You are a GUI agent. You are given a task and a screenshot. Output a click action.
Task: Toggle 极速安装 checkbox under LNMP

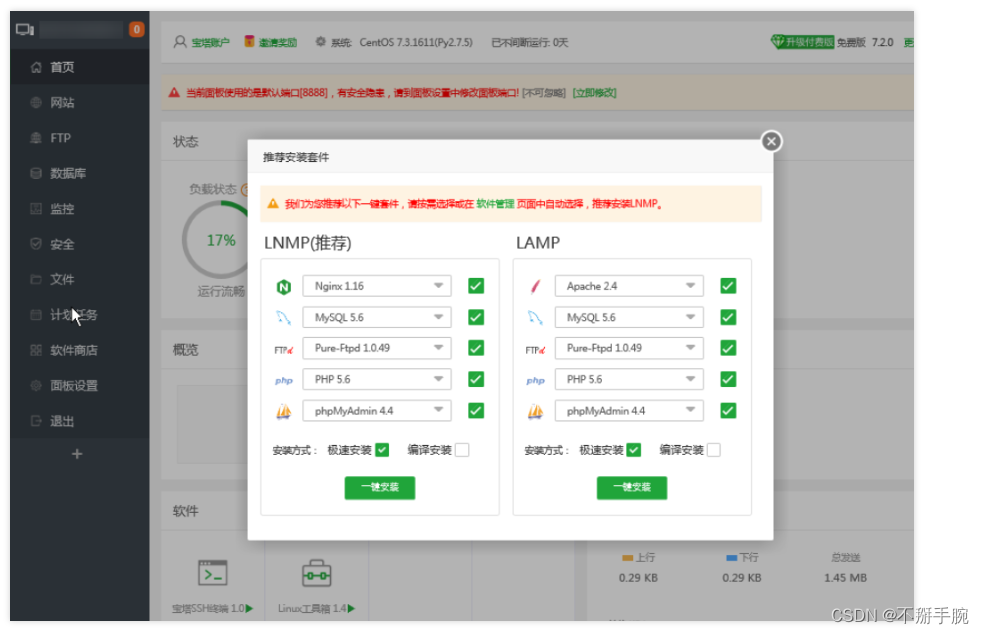point(382,450)
